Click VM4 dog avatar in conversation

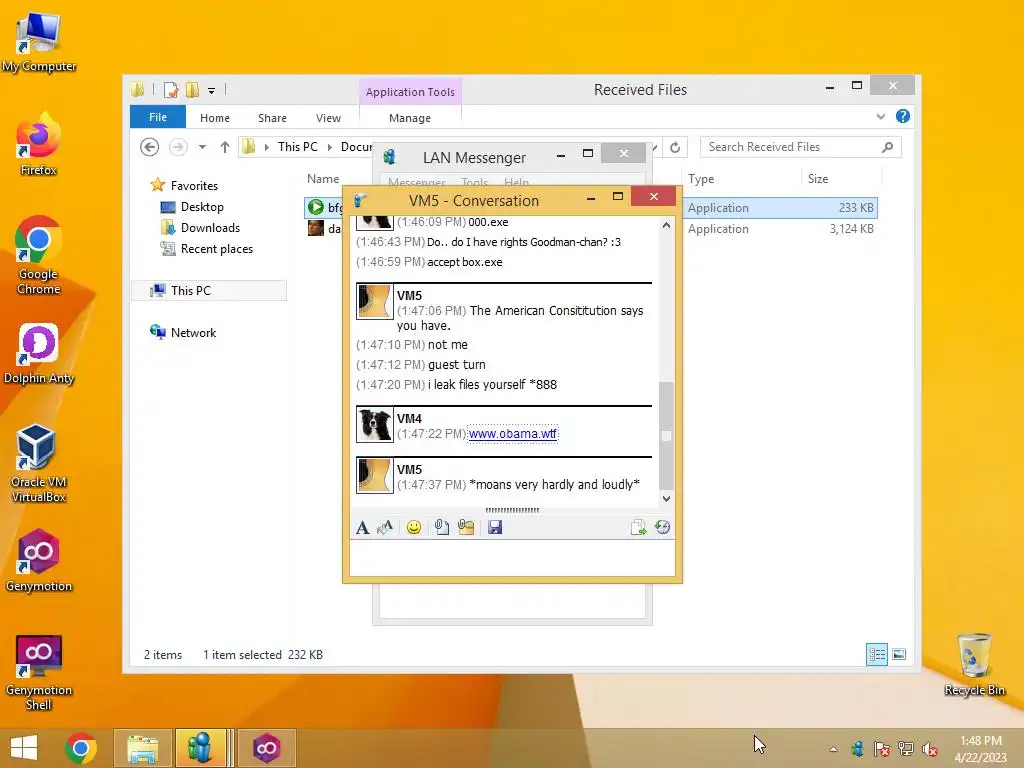(375, 424)
